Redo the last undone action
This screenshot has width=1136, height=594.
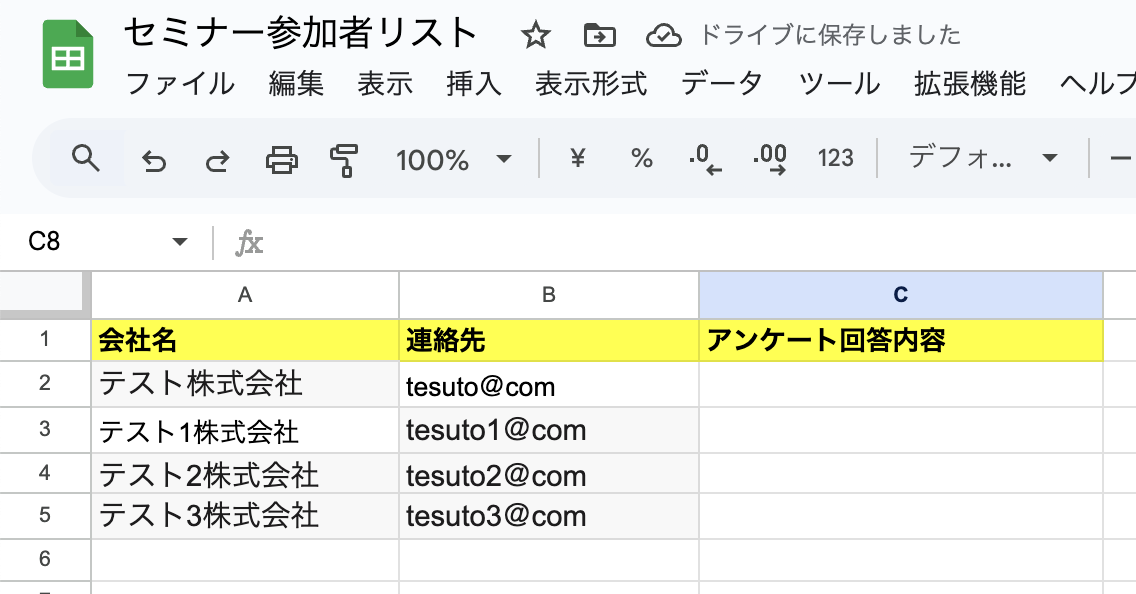(x=216, y=159)
